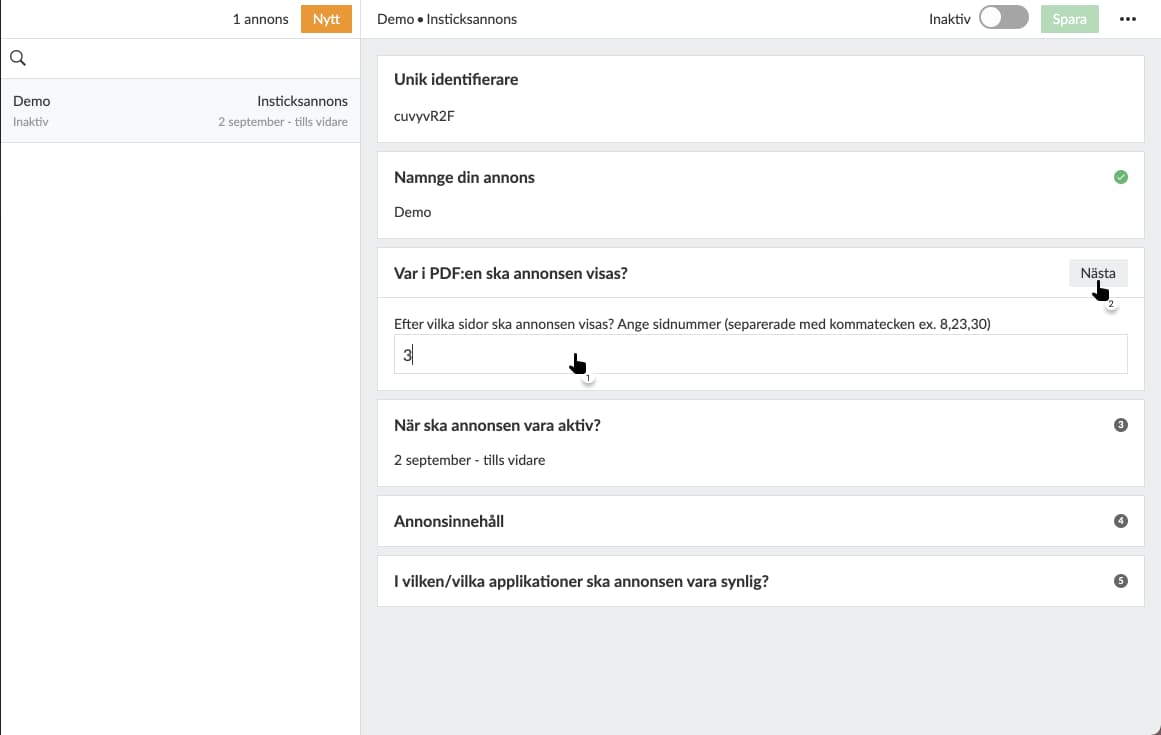The image size is (1161, 735).
Task: Click the step 5 number badge
Action: point(1121,581)
